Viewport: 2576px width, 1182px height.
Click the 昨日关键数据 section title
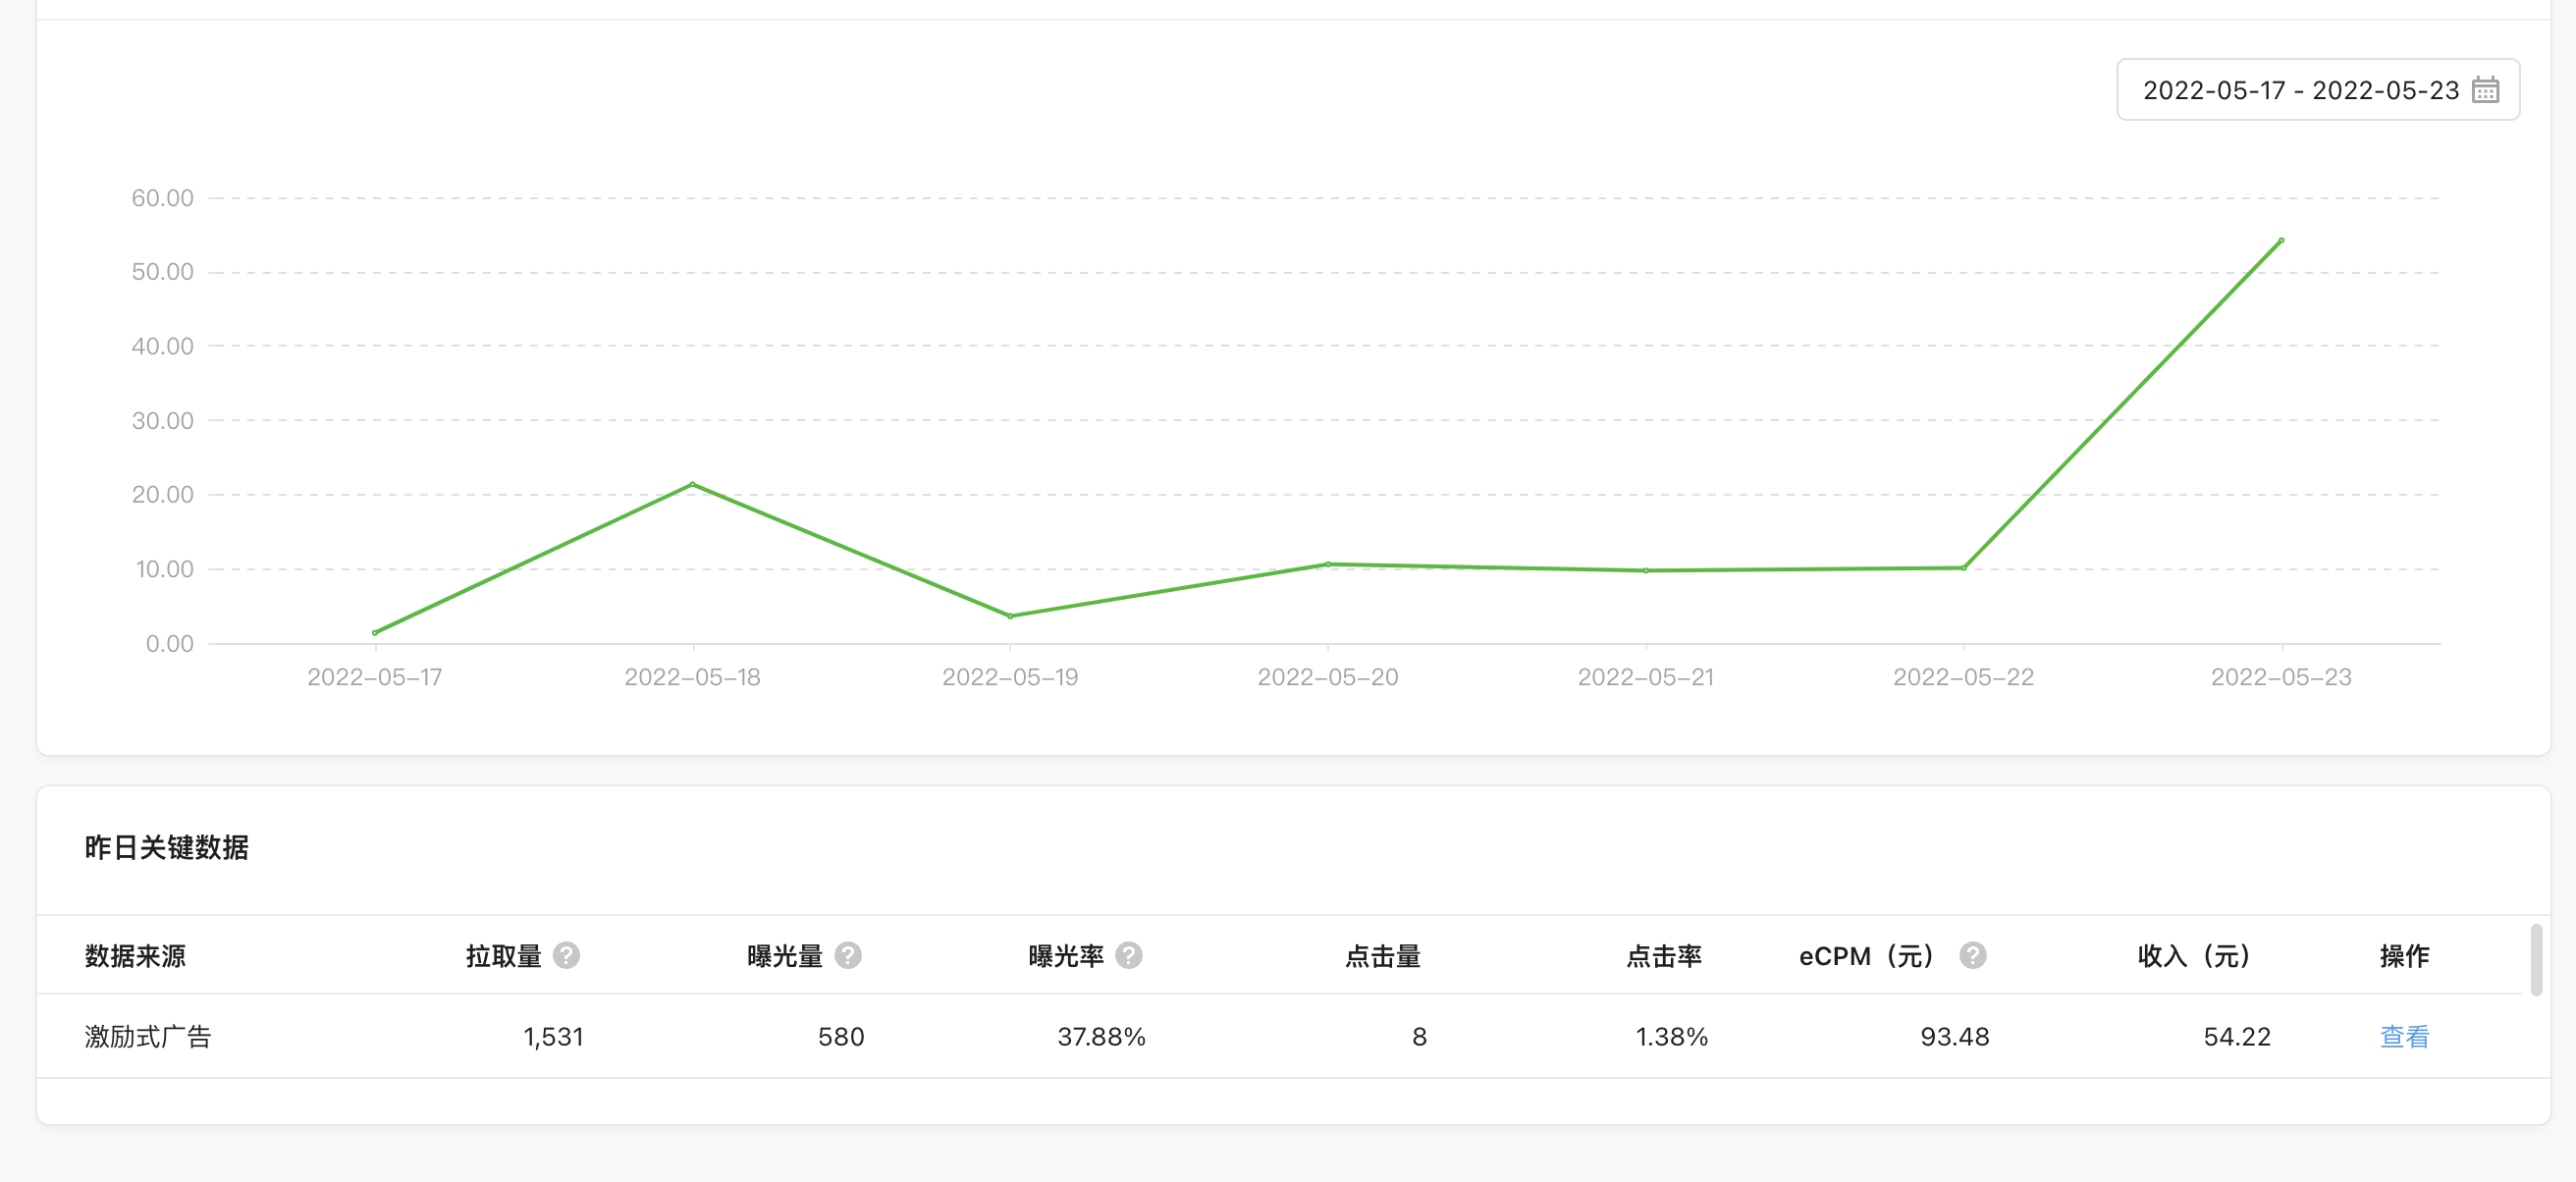[166, 847]
